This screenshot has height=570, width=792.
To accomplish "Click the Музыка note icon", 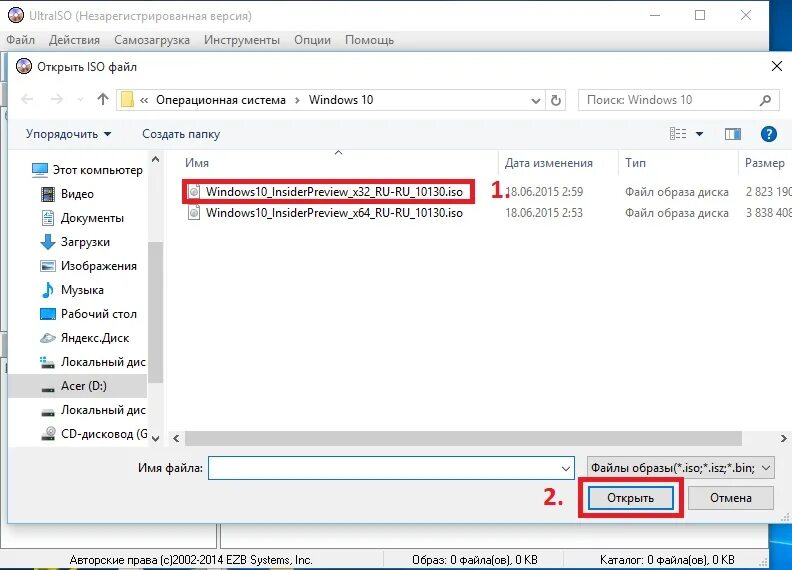I will tap(47, 290).
